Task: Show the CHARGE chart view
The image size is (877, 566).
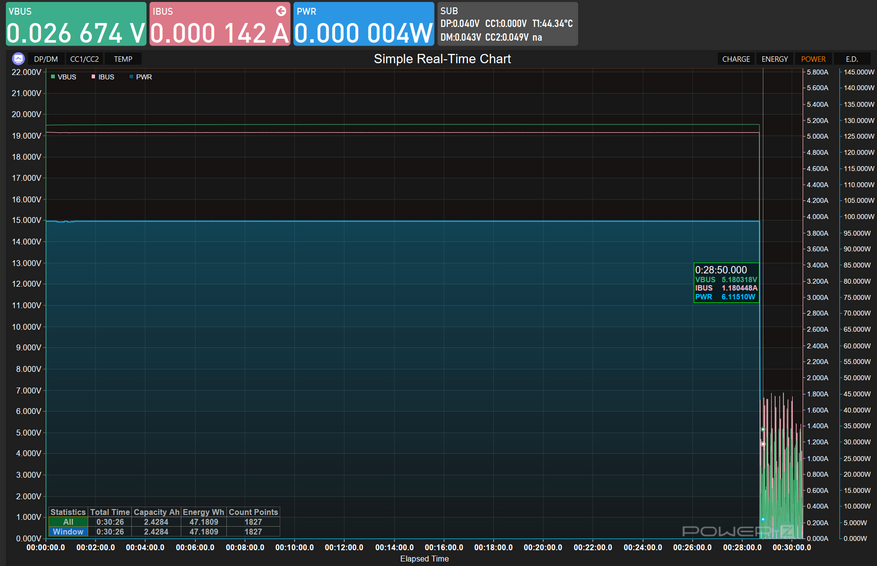Action: point(736,59)
